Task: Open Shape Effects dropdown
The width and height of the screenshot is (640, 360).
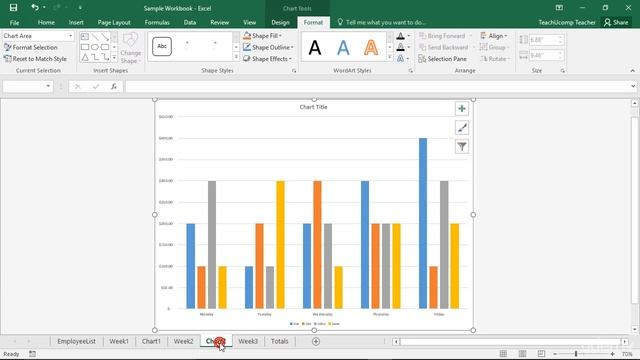Action: coord(267,59)
